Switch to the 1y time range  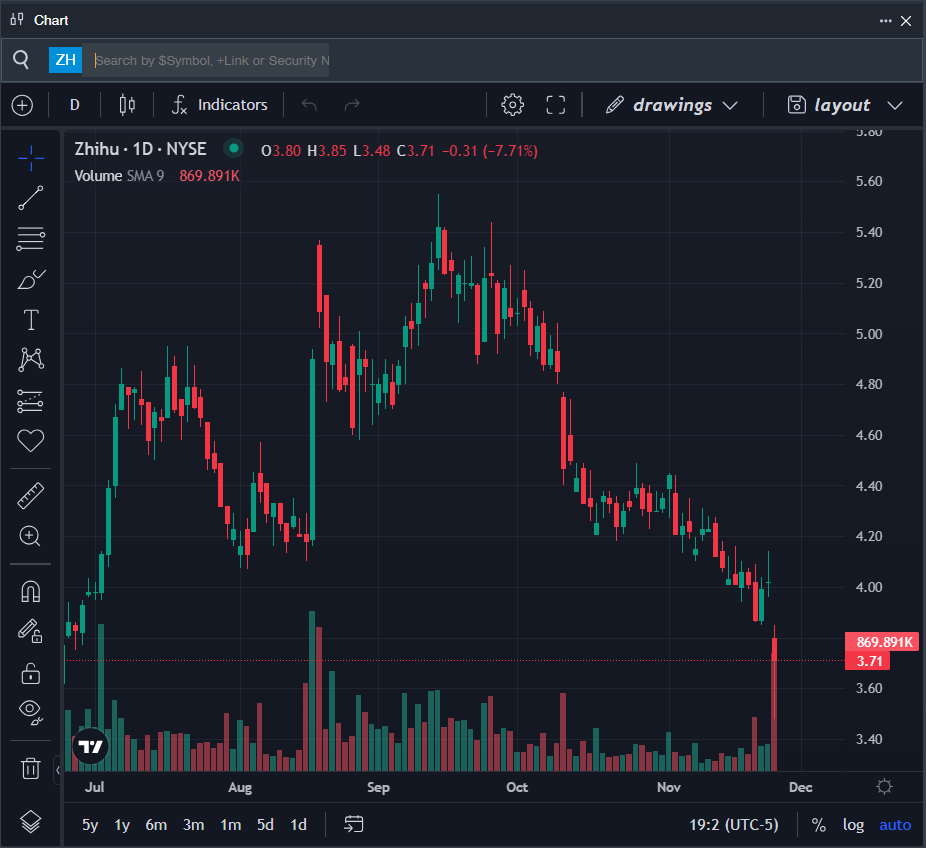(x=122, y=825)
